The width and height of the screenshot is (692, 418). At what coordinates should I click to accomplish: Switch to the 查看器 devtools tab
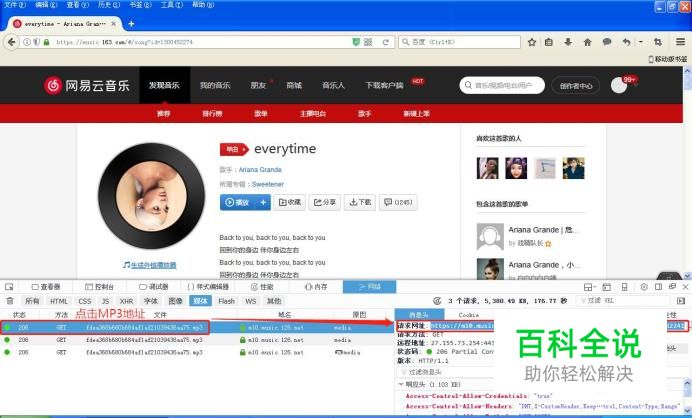coord(46,287)
